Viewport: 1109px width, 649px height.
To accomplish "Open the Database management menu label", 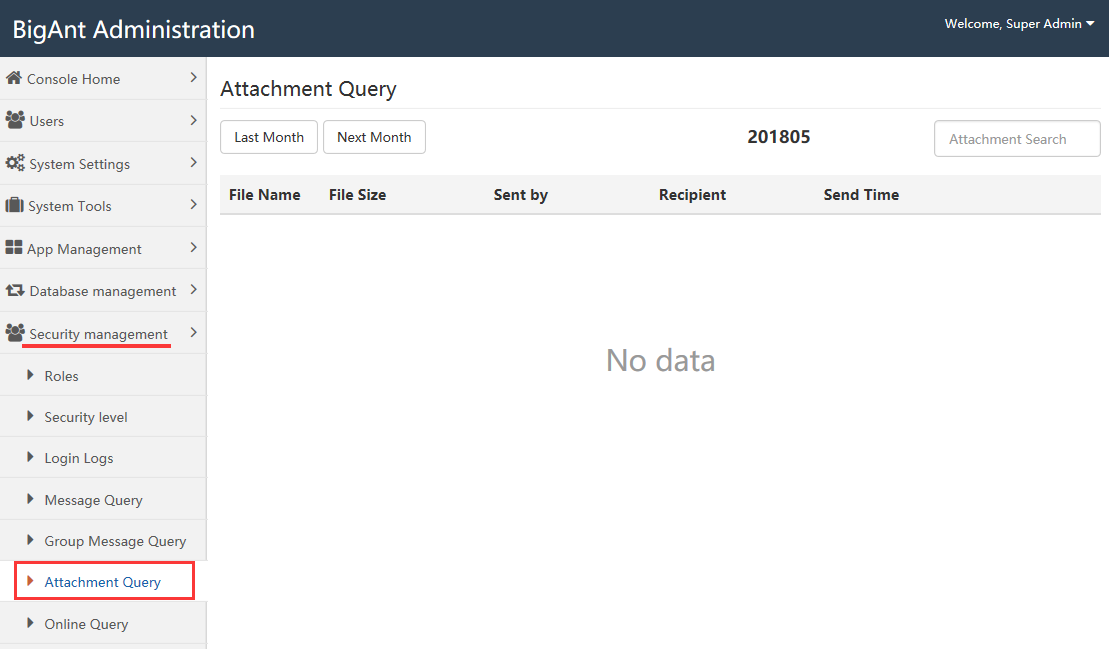I will point(103,291).
